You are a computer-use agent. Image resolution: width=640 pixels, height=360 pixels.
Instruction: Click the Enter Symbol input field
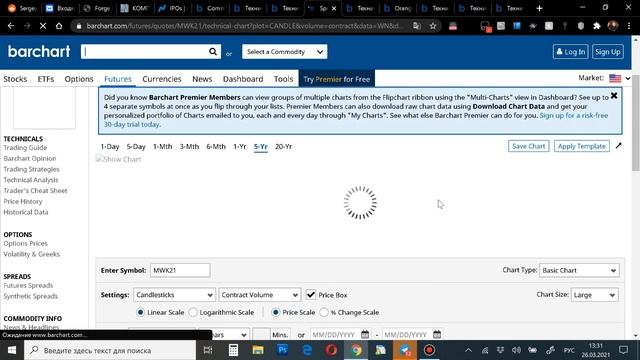(x=180, y=270)
